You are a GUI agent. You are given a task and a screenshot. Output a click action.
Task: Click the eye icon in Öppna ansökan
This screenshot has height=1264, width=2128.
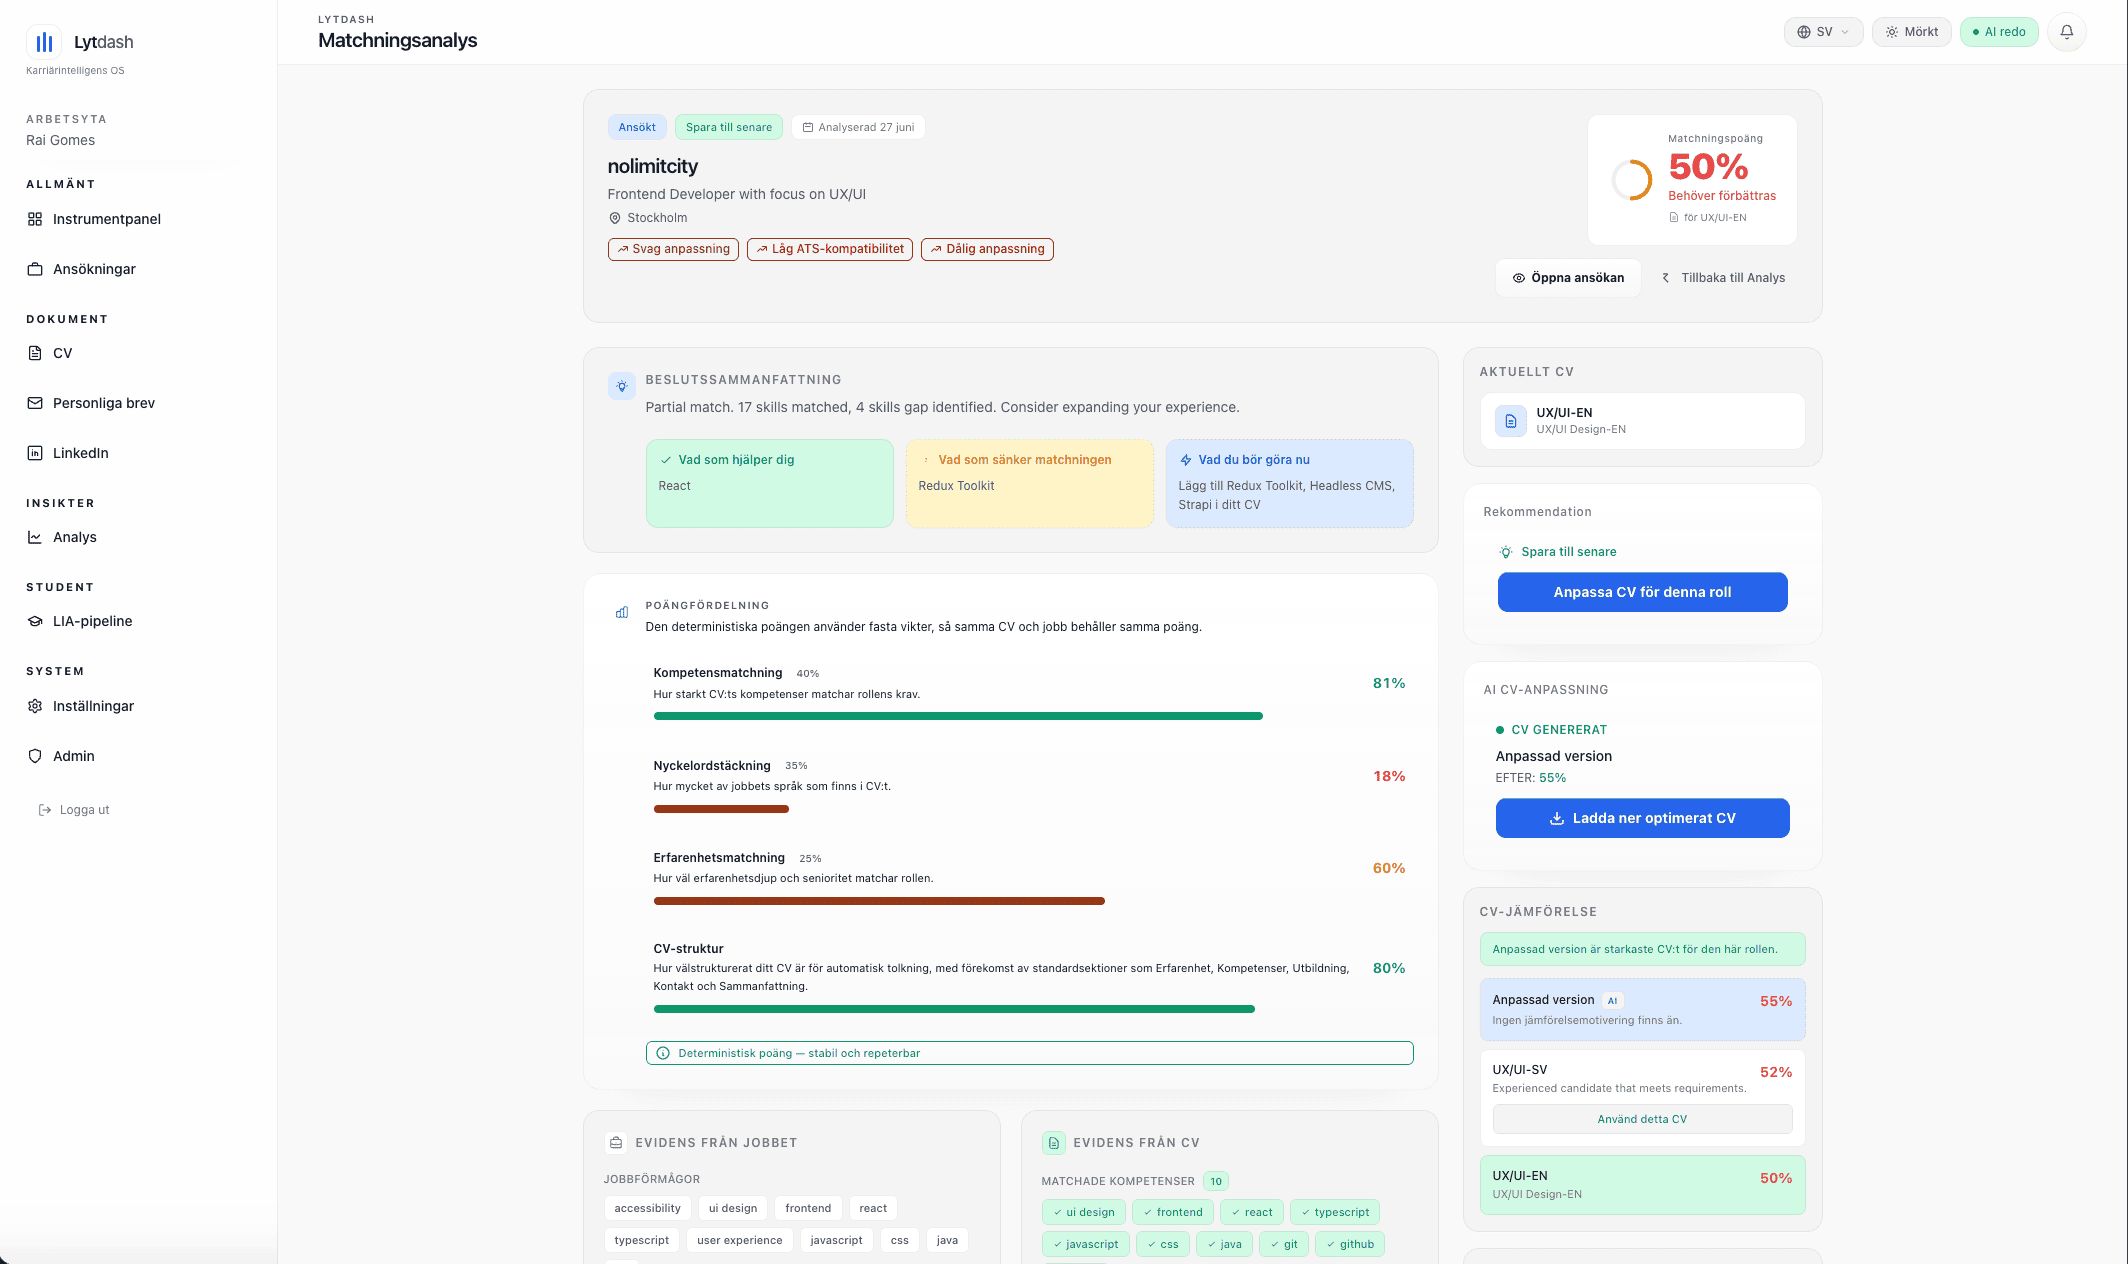1519,278
